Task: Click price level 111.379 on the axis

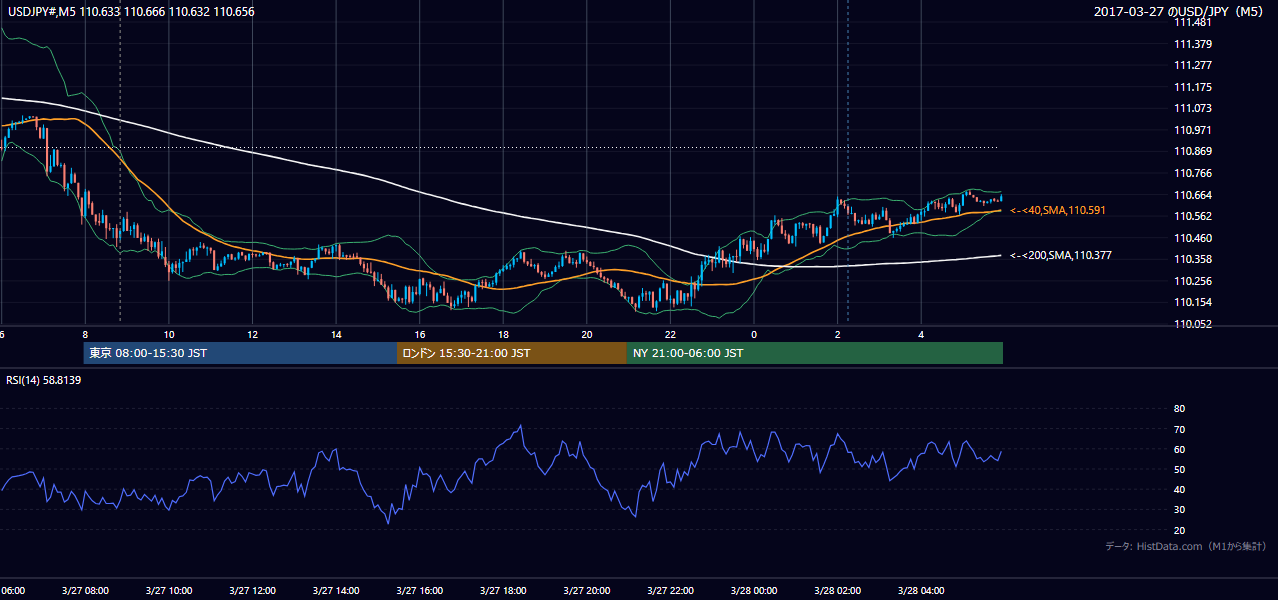Action: [x=1193, y=44]
